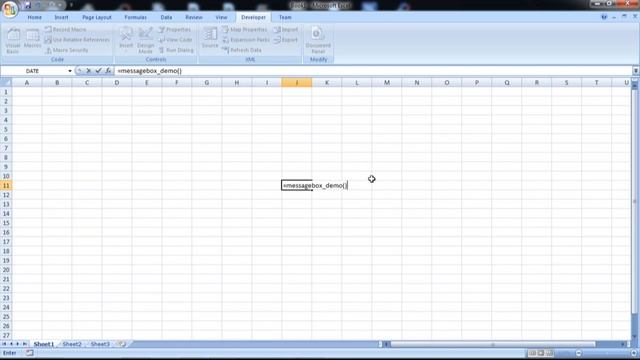Viewport: 640px width, 360px height.
Task: Open the Formulas tab
Action: point(136,17)
